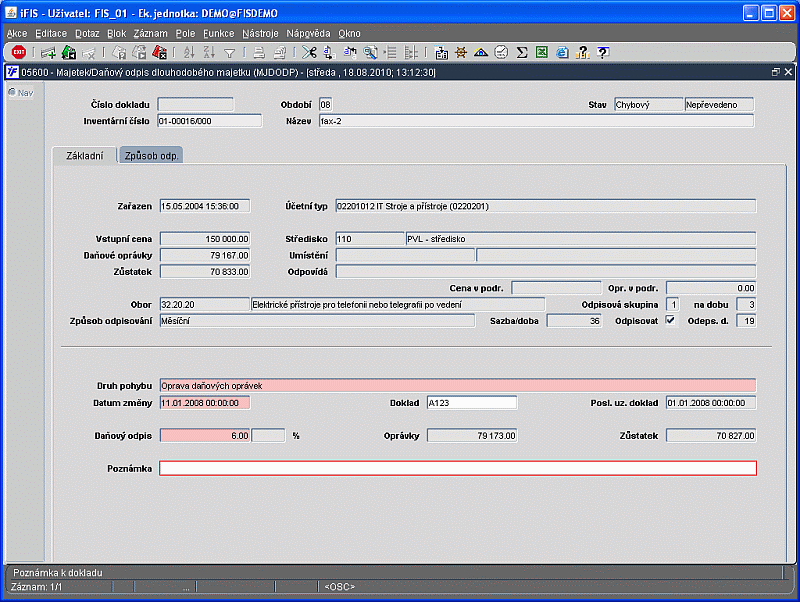Screen dimensions: 800x602
Task: Click the tree structure icon
Action: point(411,52)
